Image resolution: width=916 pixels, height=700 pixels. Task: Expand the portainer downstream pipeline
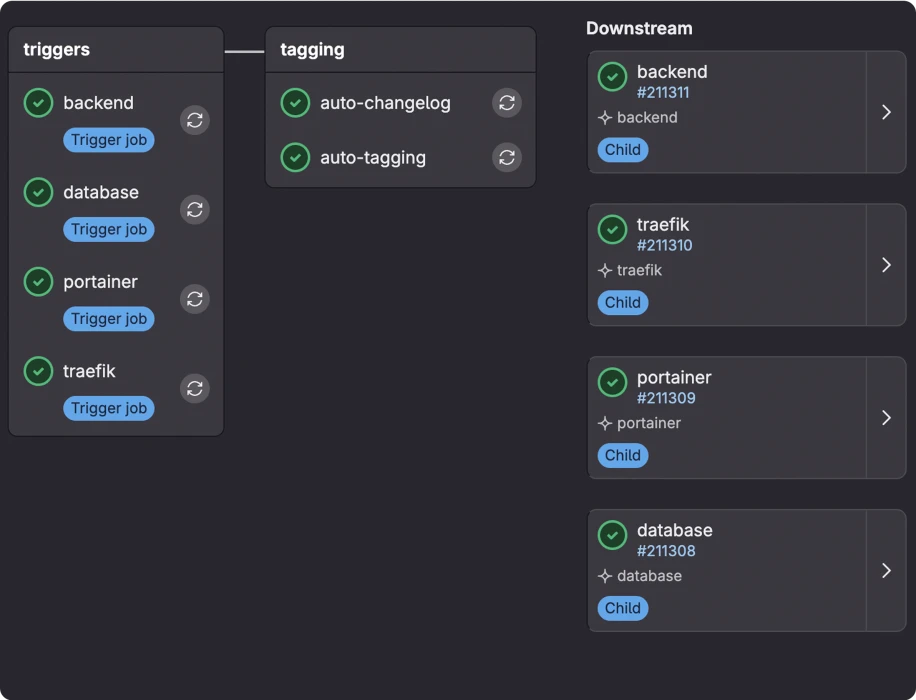coord(886,418)
